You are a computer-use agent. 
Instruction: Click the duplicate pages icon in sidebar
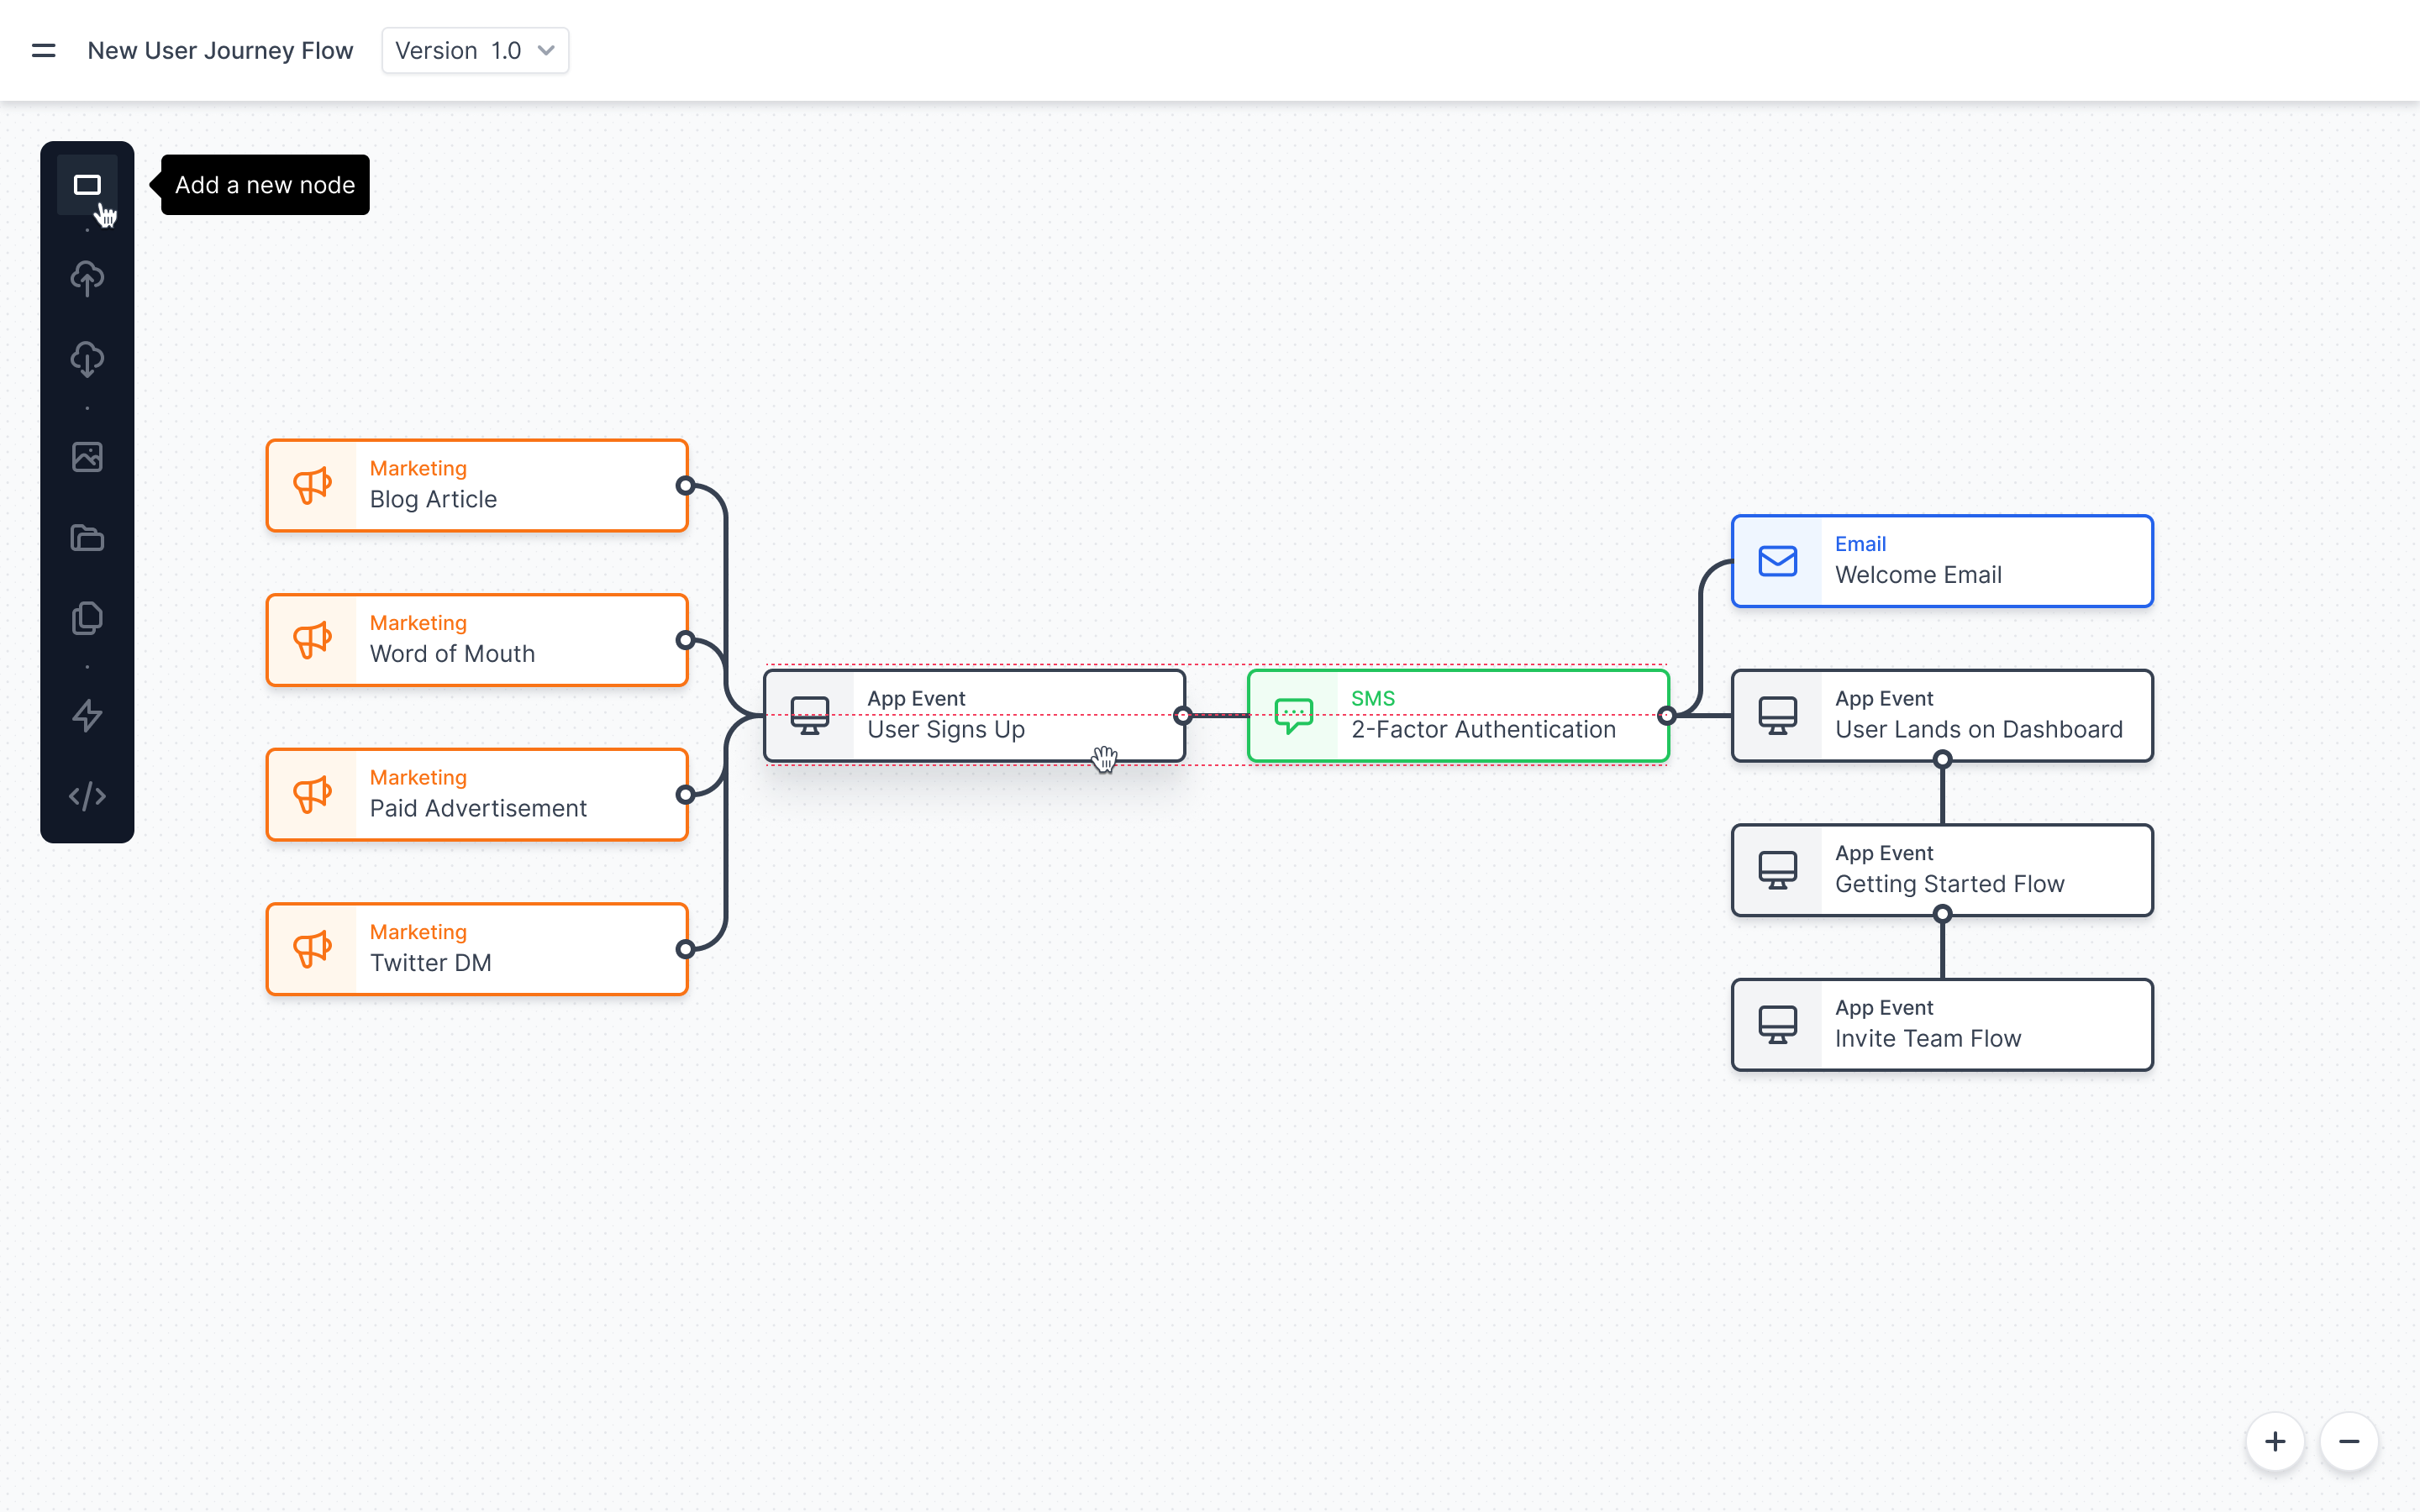tap(87, 618)
